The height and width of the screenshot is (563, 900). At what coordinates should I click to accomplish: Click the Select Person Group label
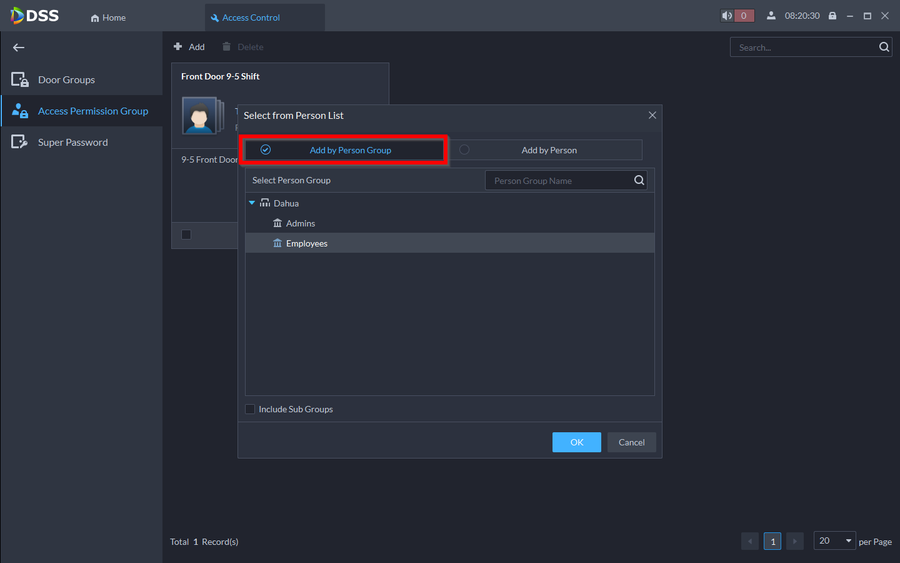(x=291, y=180)
